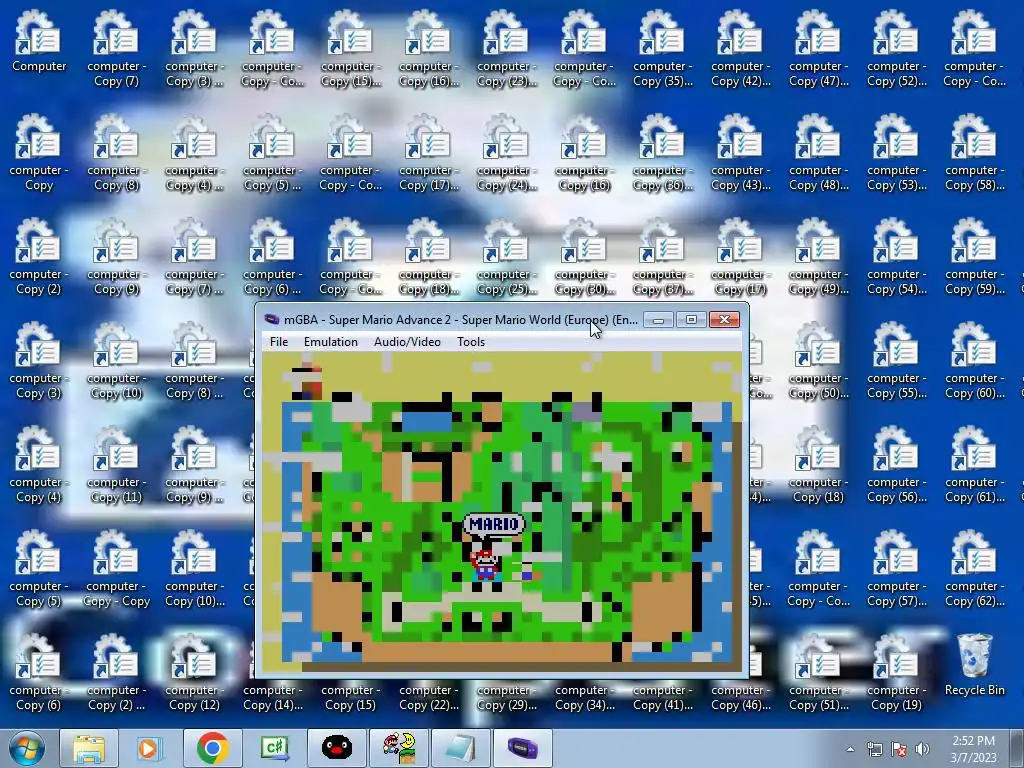Image resolution: width=1024 pixels, height=768 pixels.
Task: Select the 'computer - Copy (53)...' shortcut
Action: tap(896, 153)
